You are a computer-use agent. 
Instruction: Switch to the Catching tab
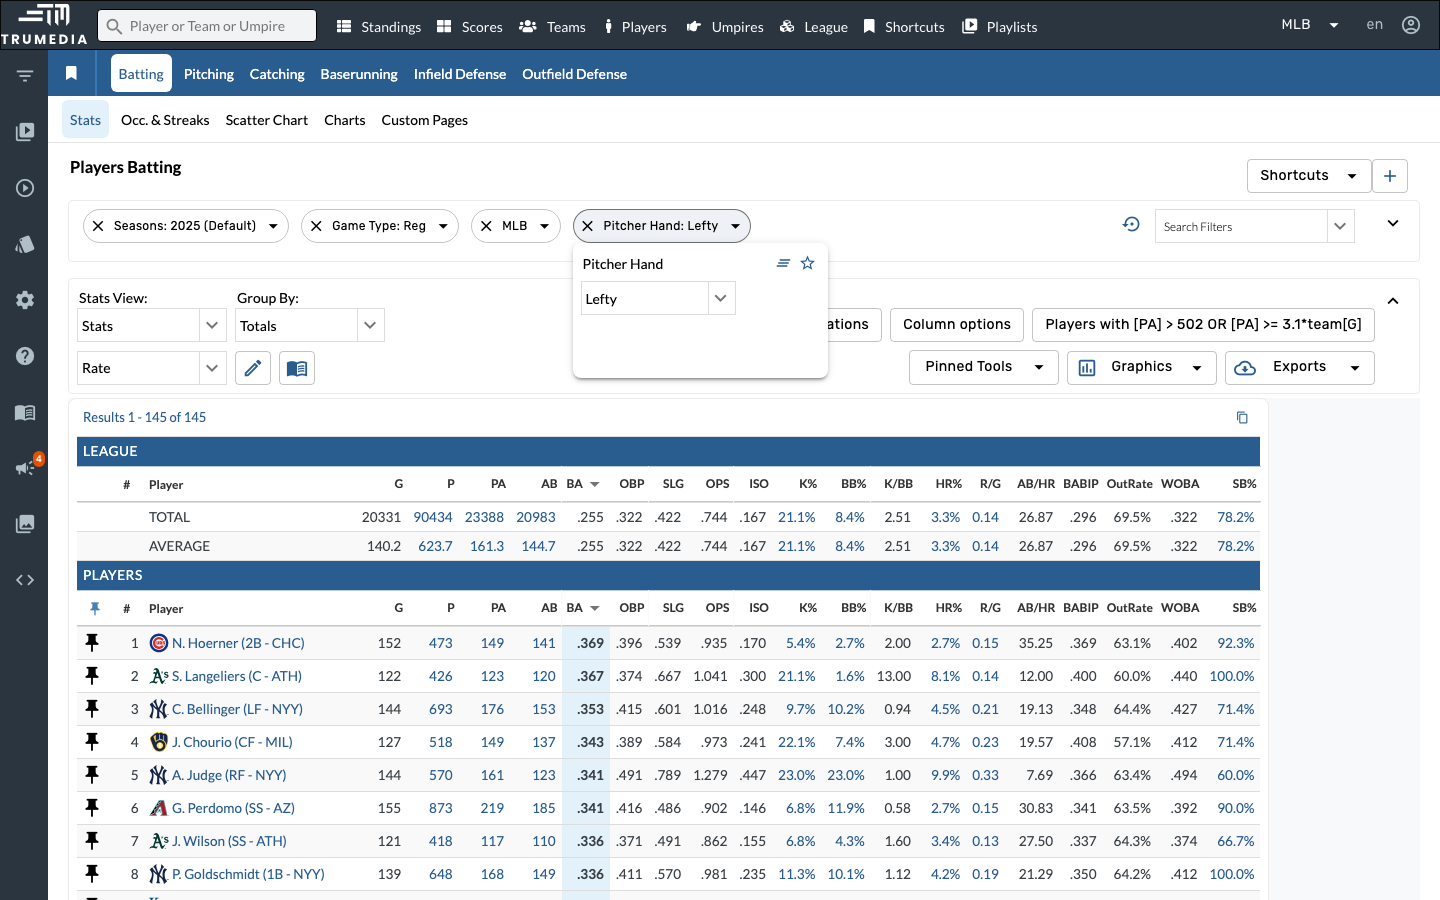pyautogui.click(x=277, y=74)
